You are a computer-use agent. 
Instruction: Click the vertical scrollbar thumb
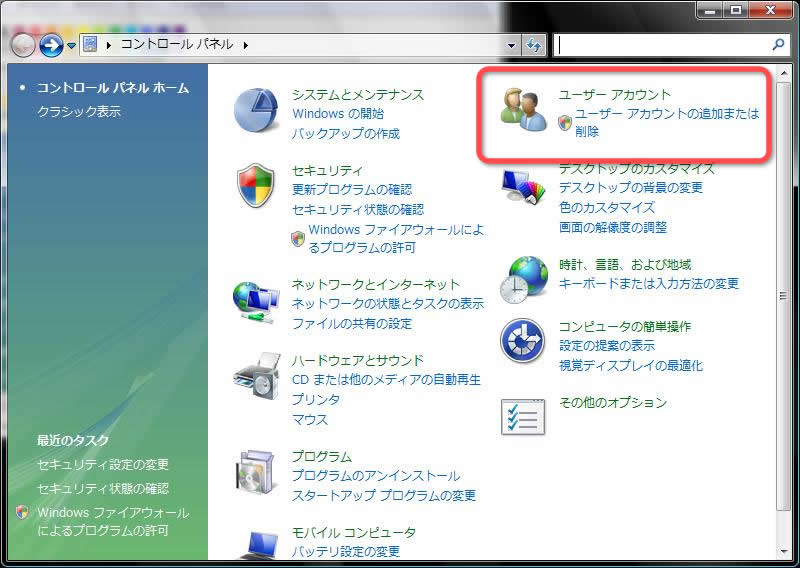click(783, 296)
